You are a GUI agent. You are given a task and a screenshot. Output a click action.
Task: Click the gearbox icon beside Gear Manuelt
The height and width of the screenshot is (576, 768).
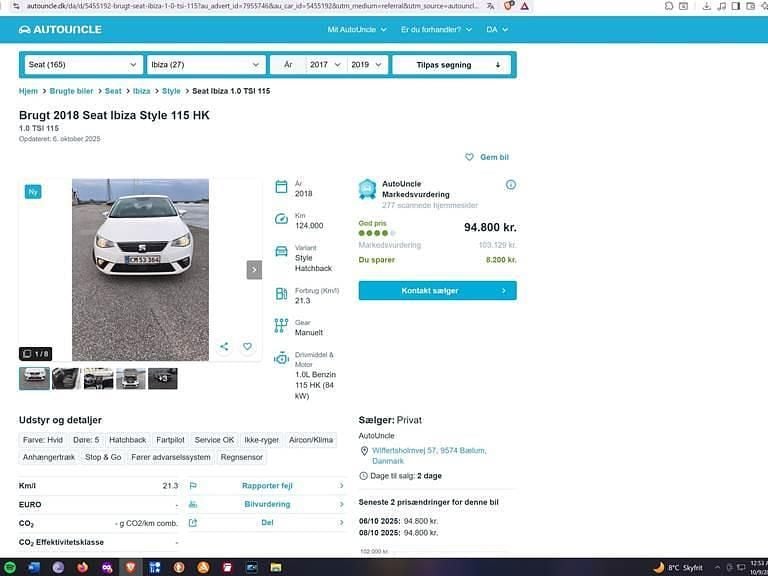coord(281,326)
